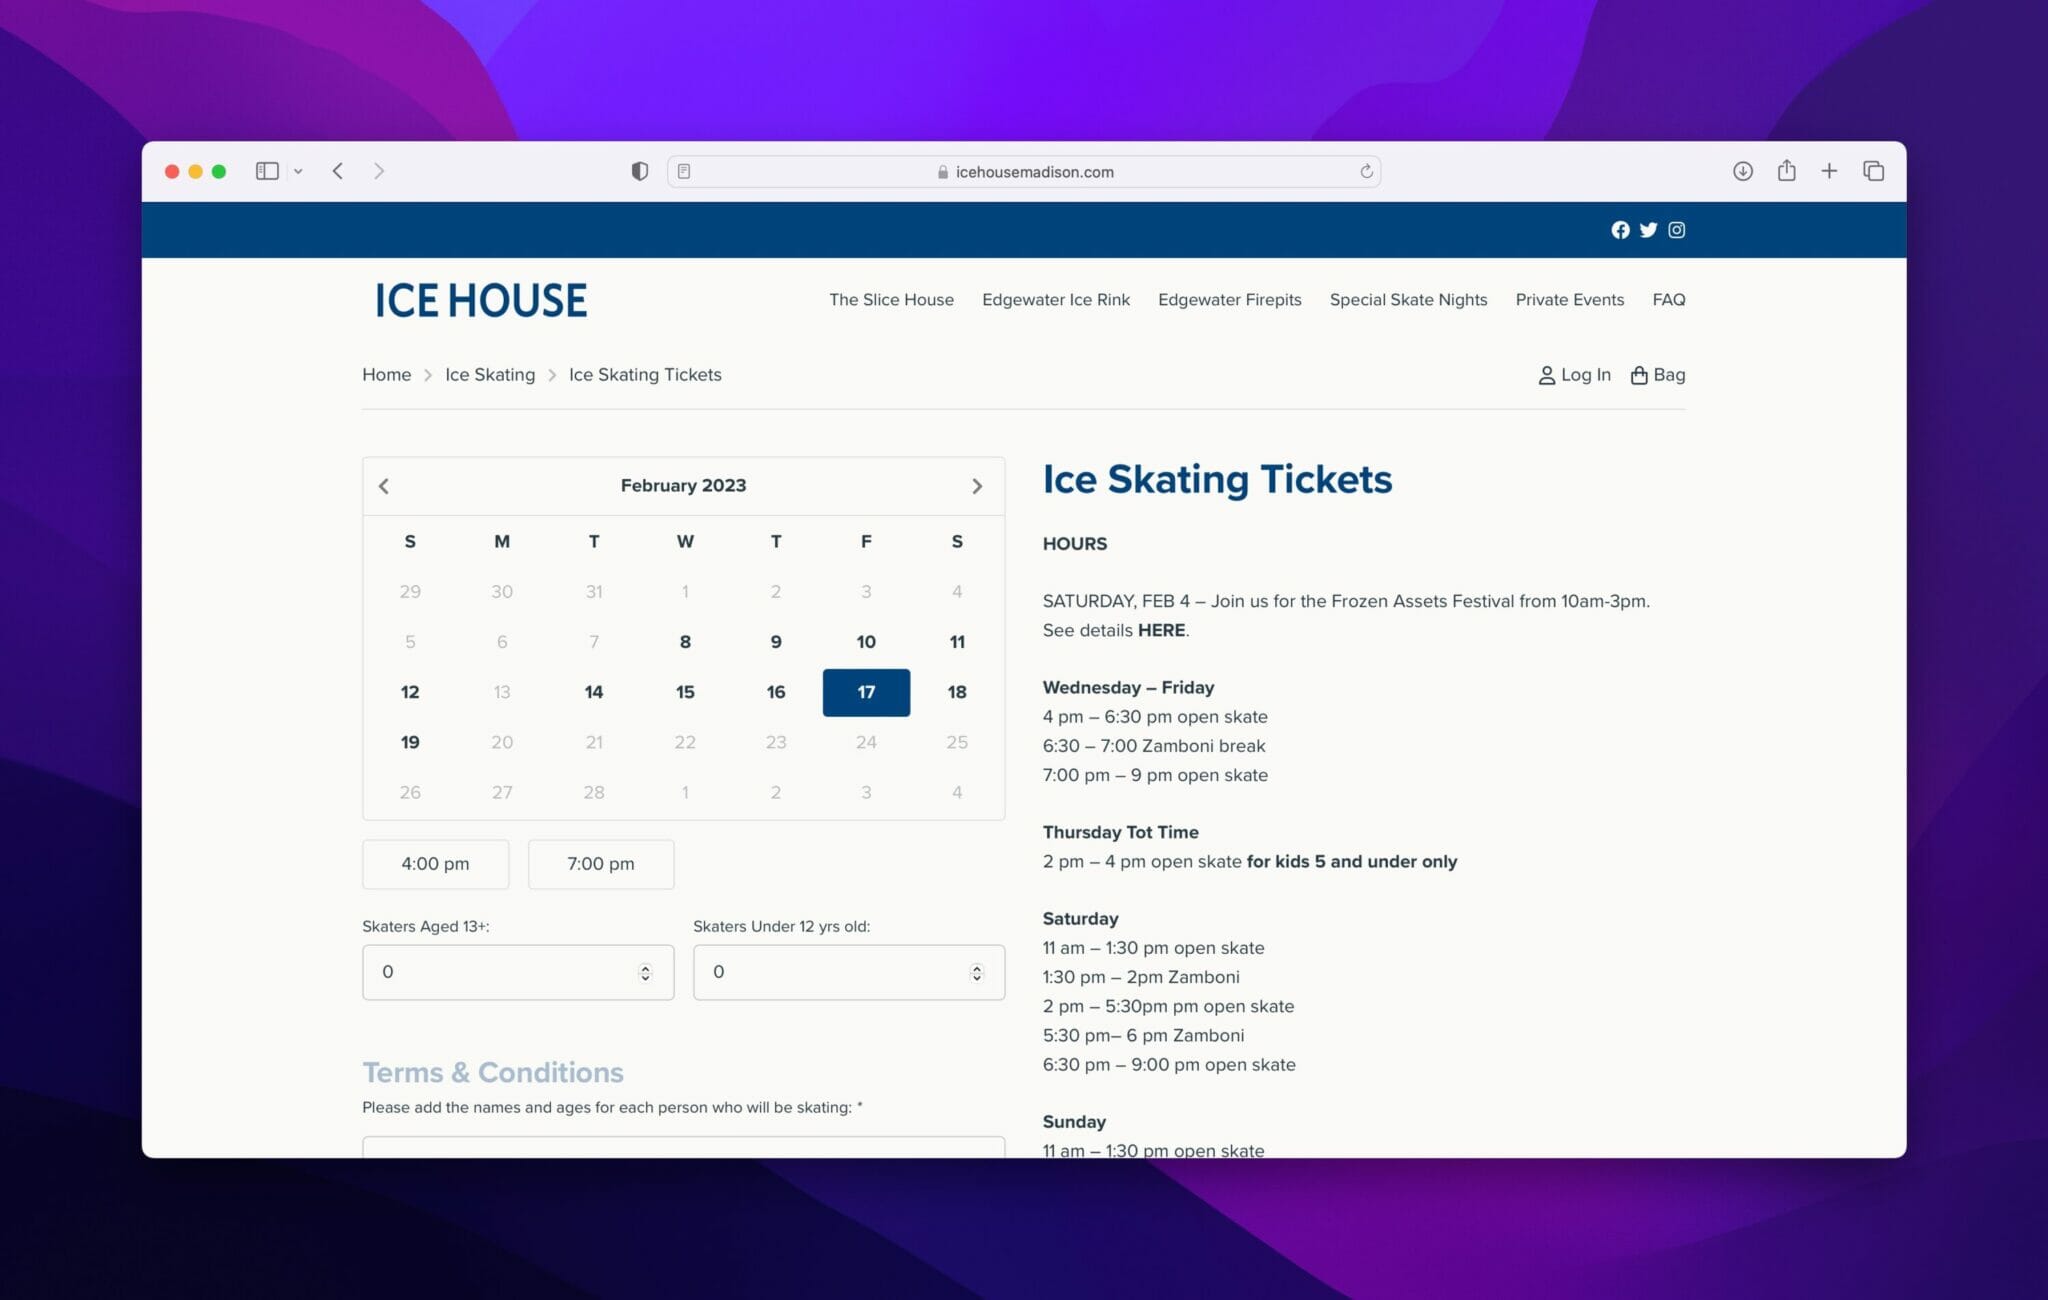Screen dimensions: 2048x1300
Task: Click Skaters Under 12 quantity field
Action: coord(849,972)
